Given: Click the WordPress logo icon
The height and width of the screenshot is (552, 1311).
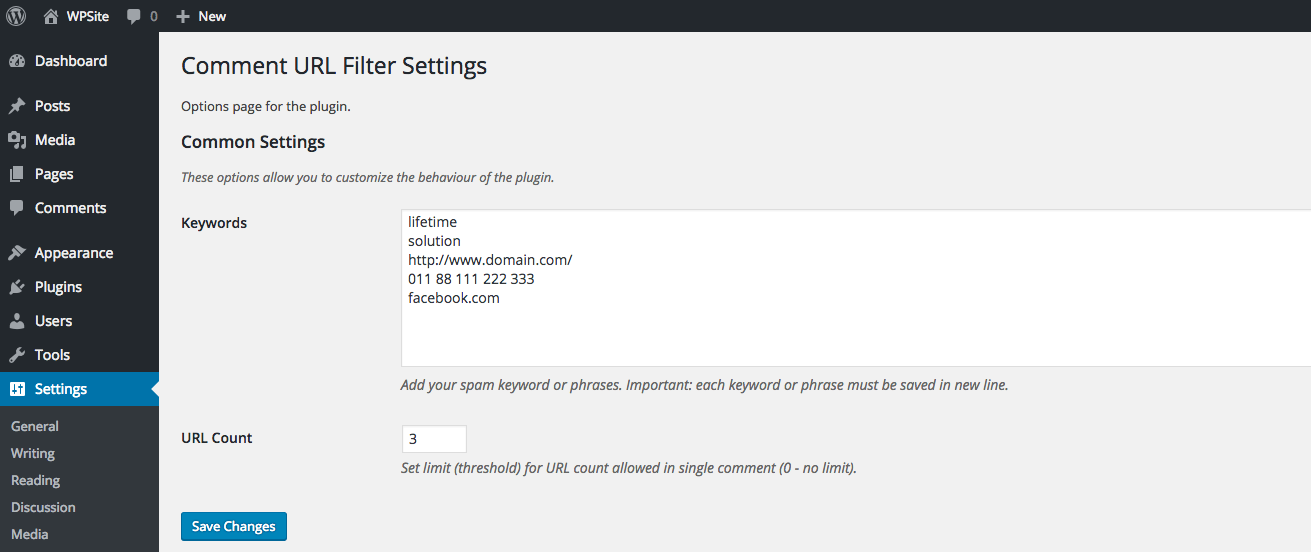Looking at the screenshot, I should [16, 16].
